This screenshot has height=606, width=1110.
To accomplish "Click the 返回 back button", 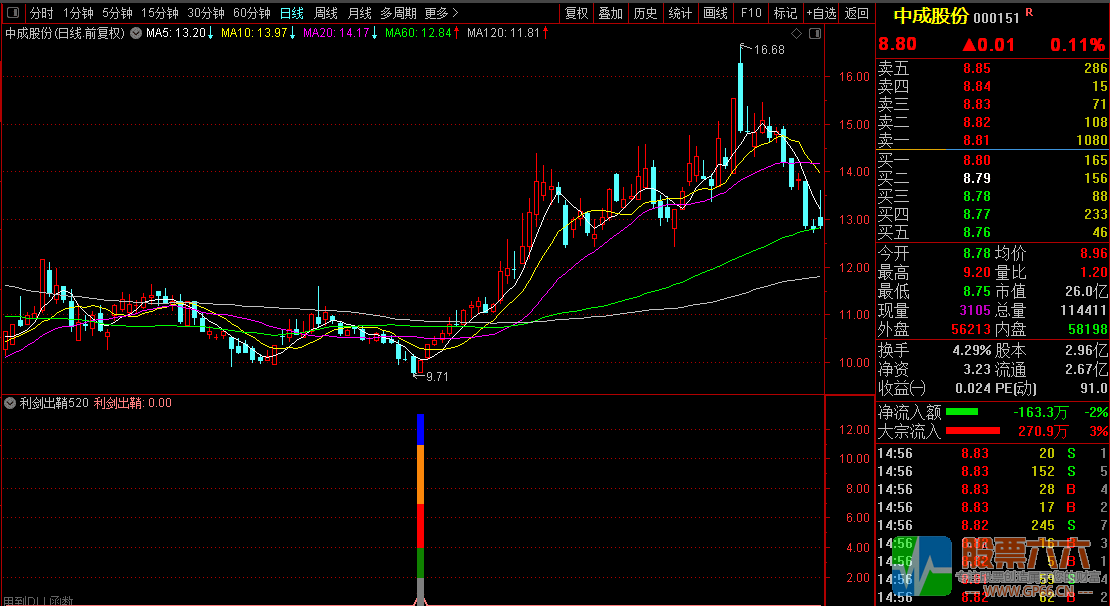I will [857, 13].
